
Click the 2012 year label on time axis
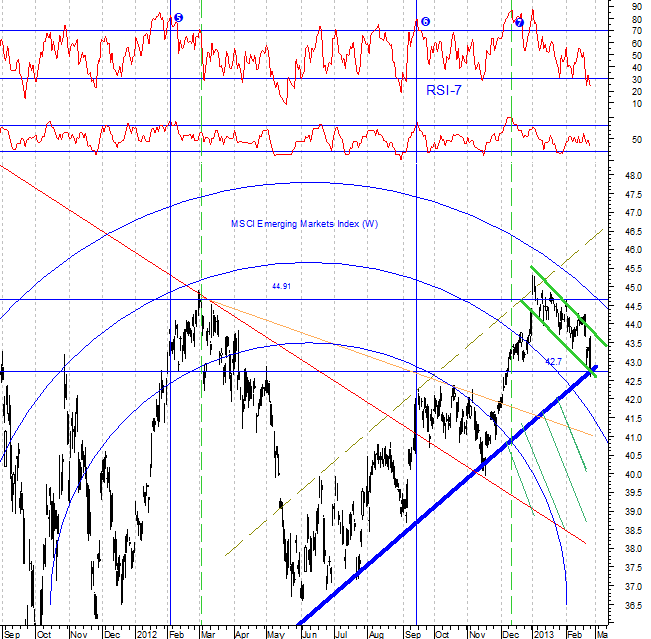coord(147,634)
